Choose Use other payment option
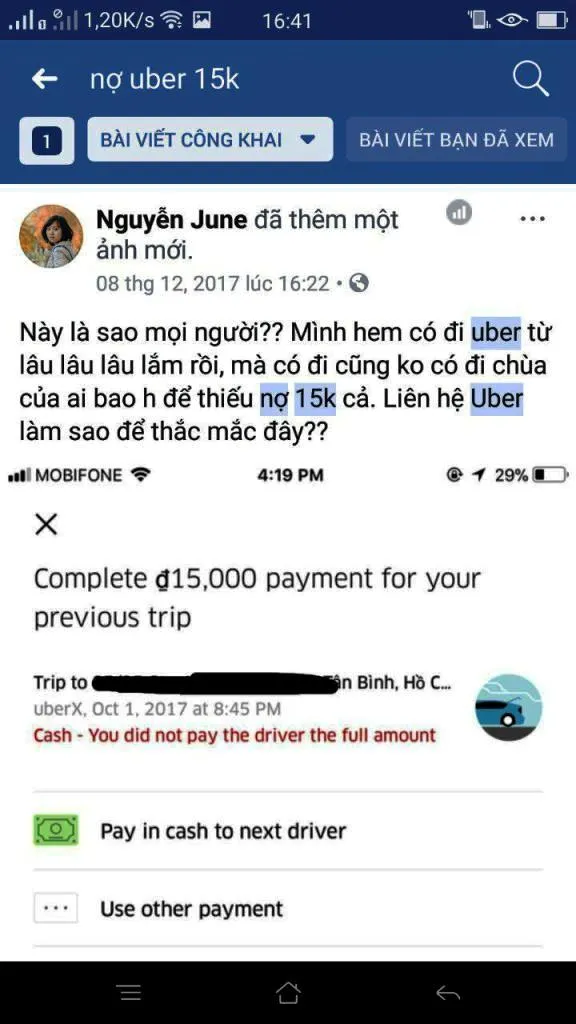Screen dimensions: 576x1024 pos(287,908)
